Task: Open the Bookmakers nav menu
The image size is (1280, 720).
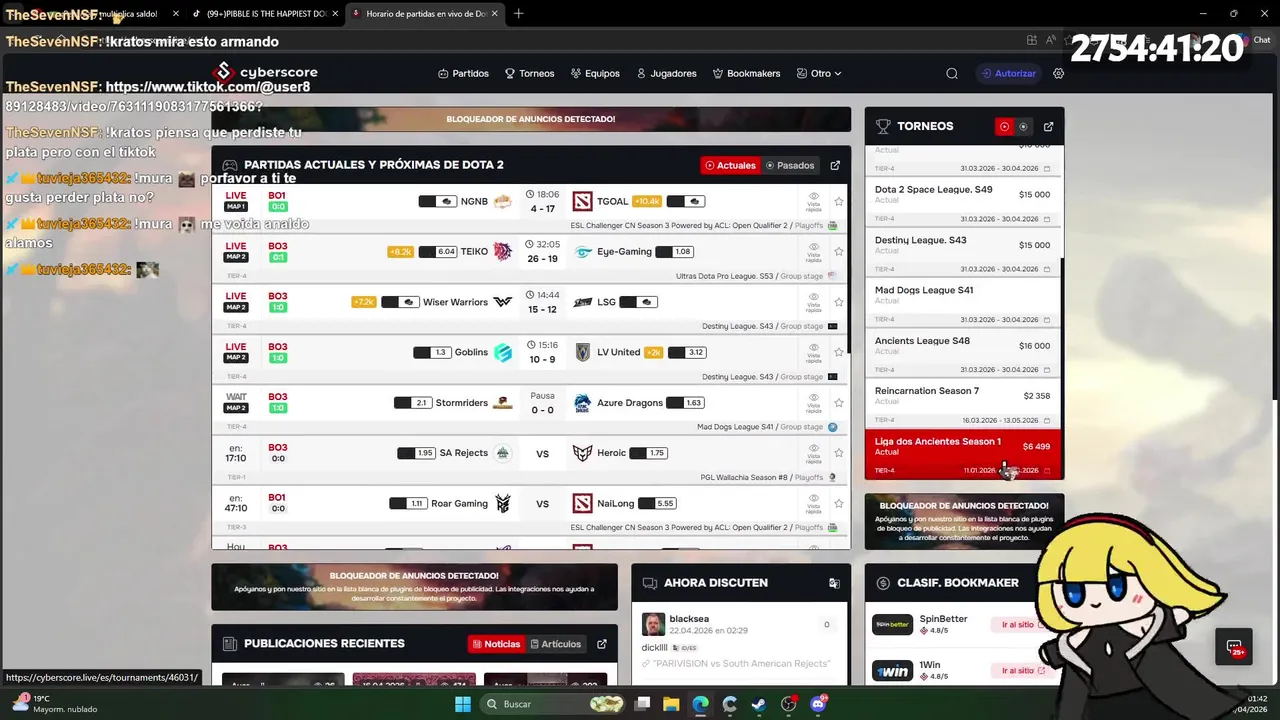Action: 746,73
